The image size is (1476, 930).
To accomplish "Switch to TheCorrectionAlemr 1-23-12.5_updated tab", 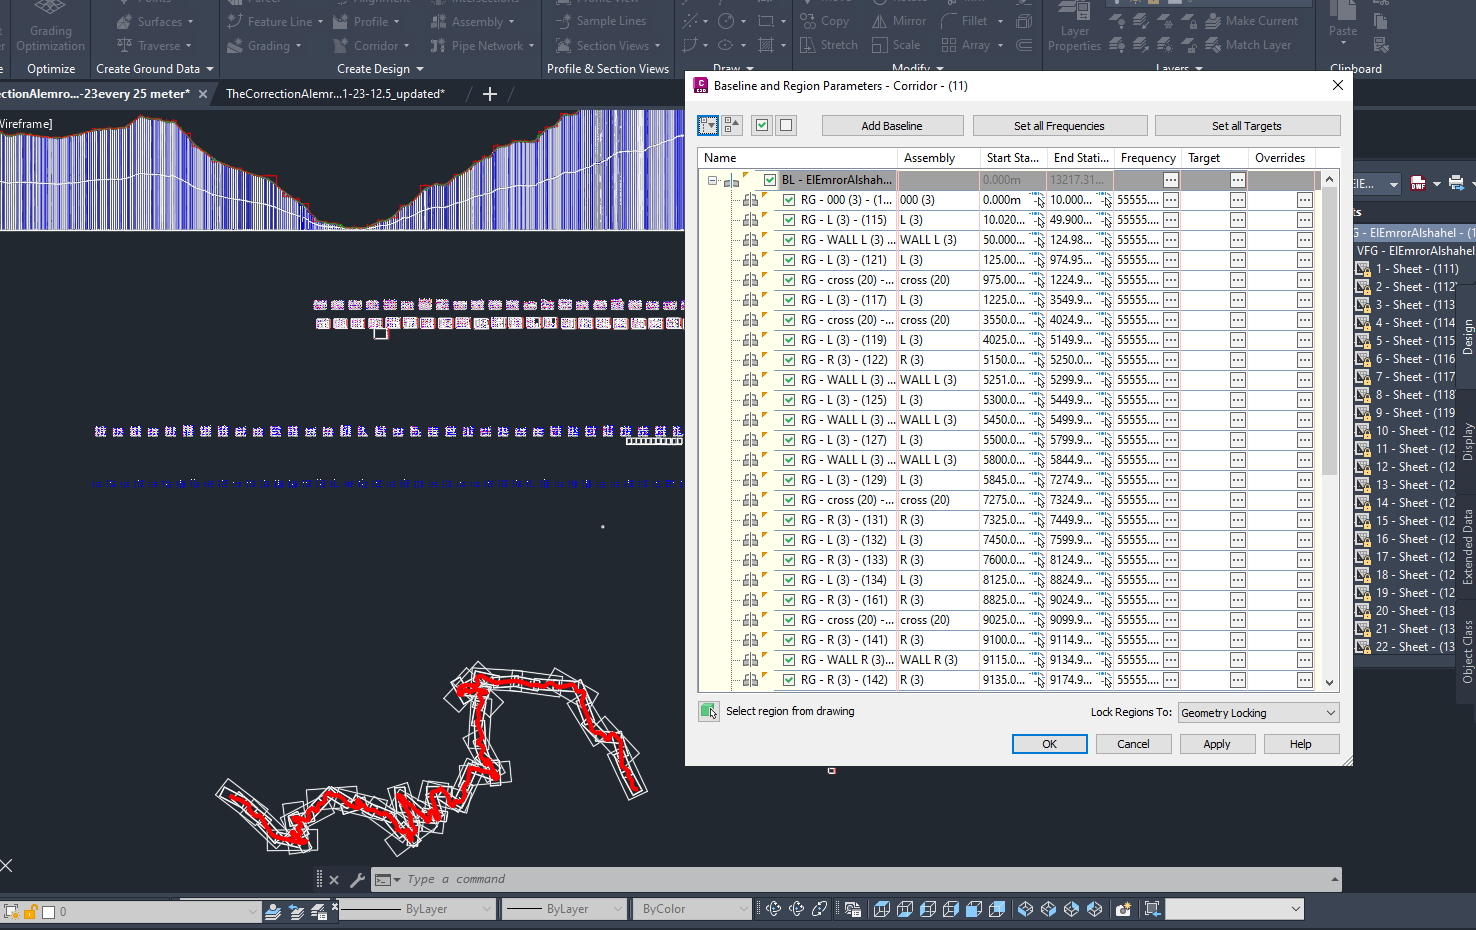I will pyautogui.click(x=335, y=94).
